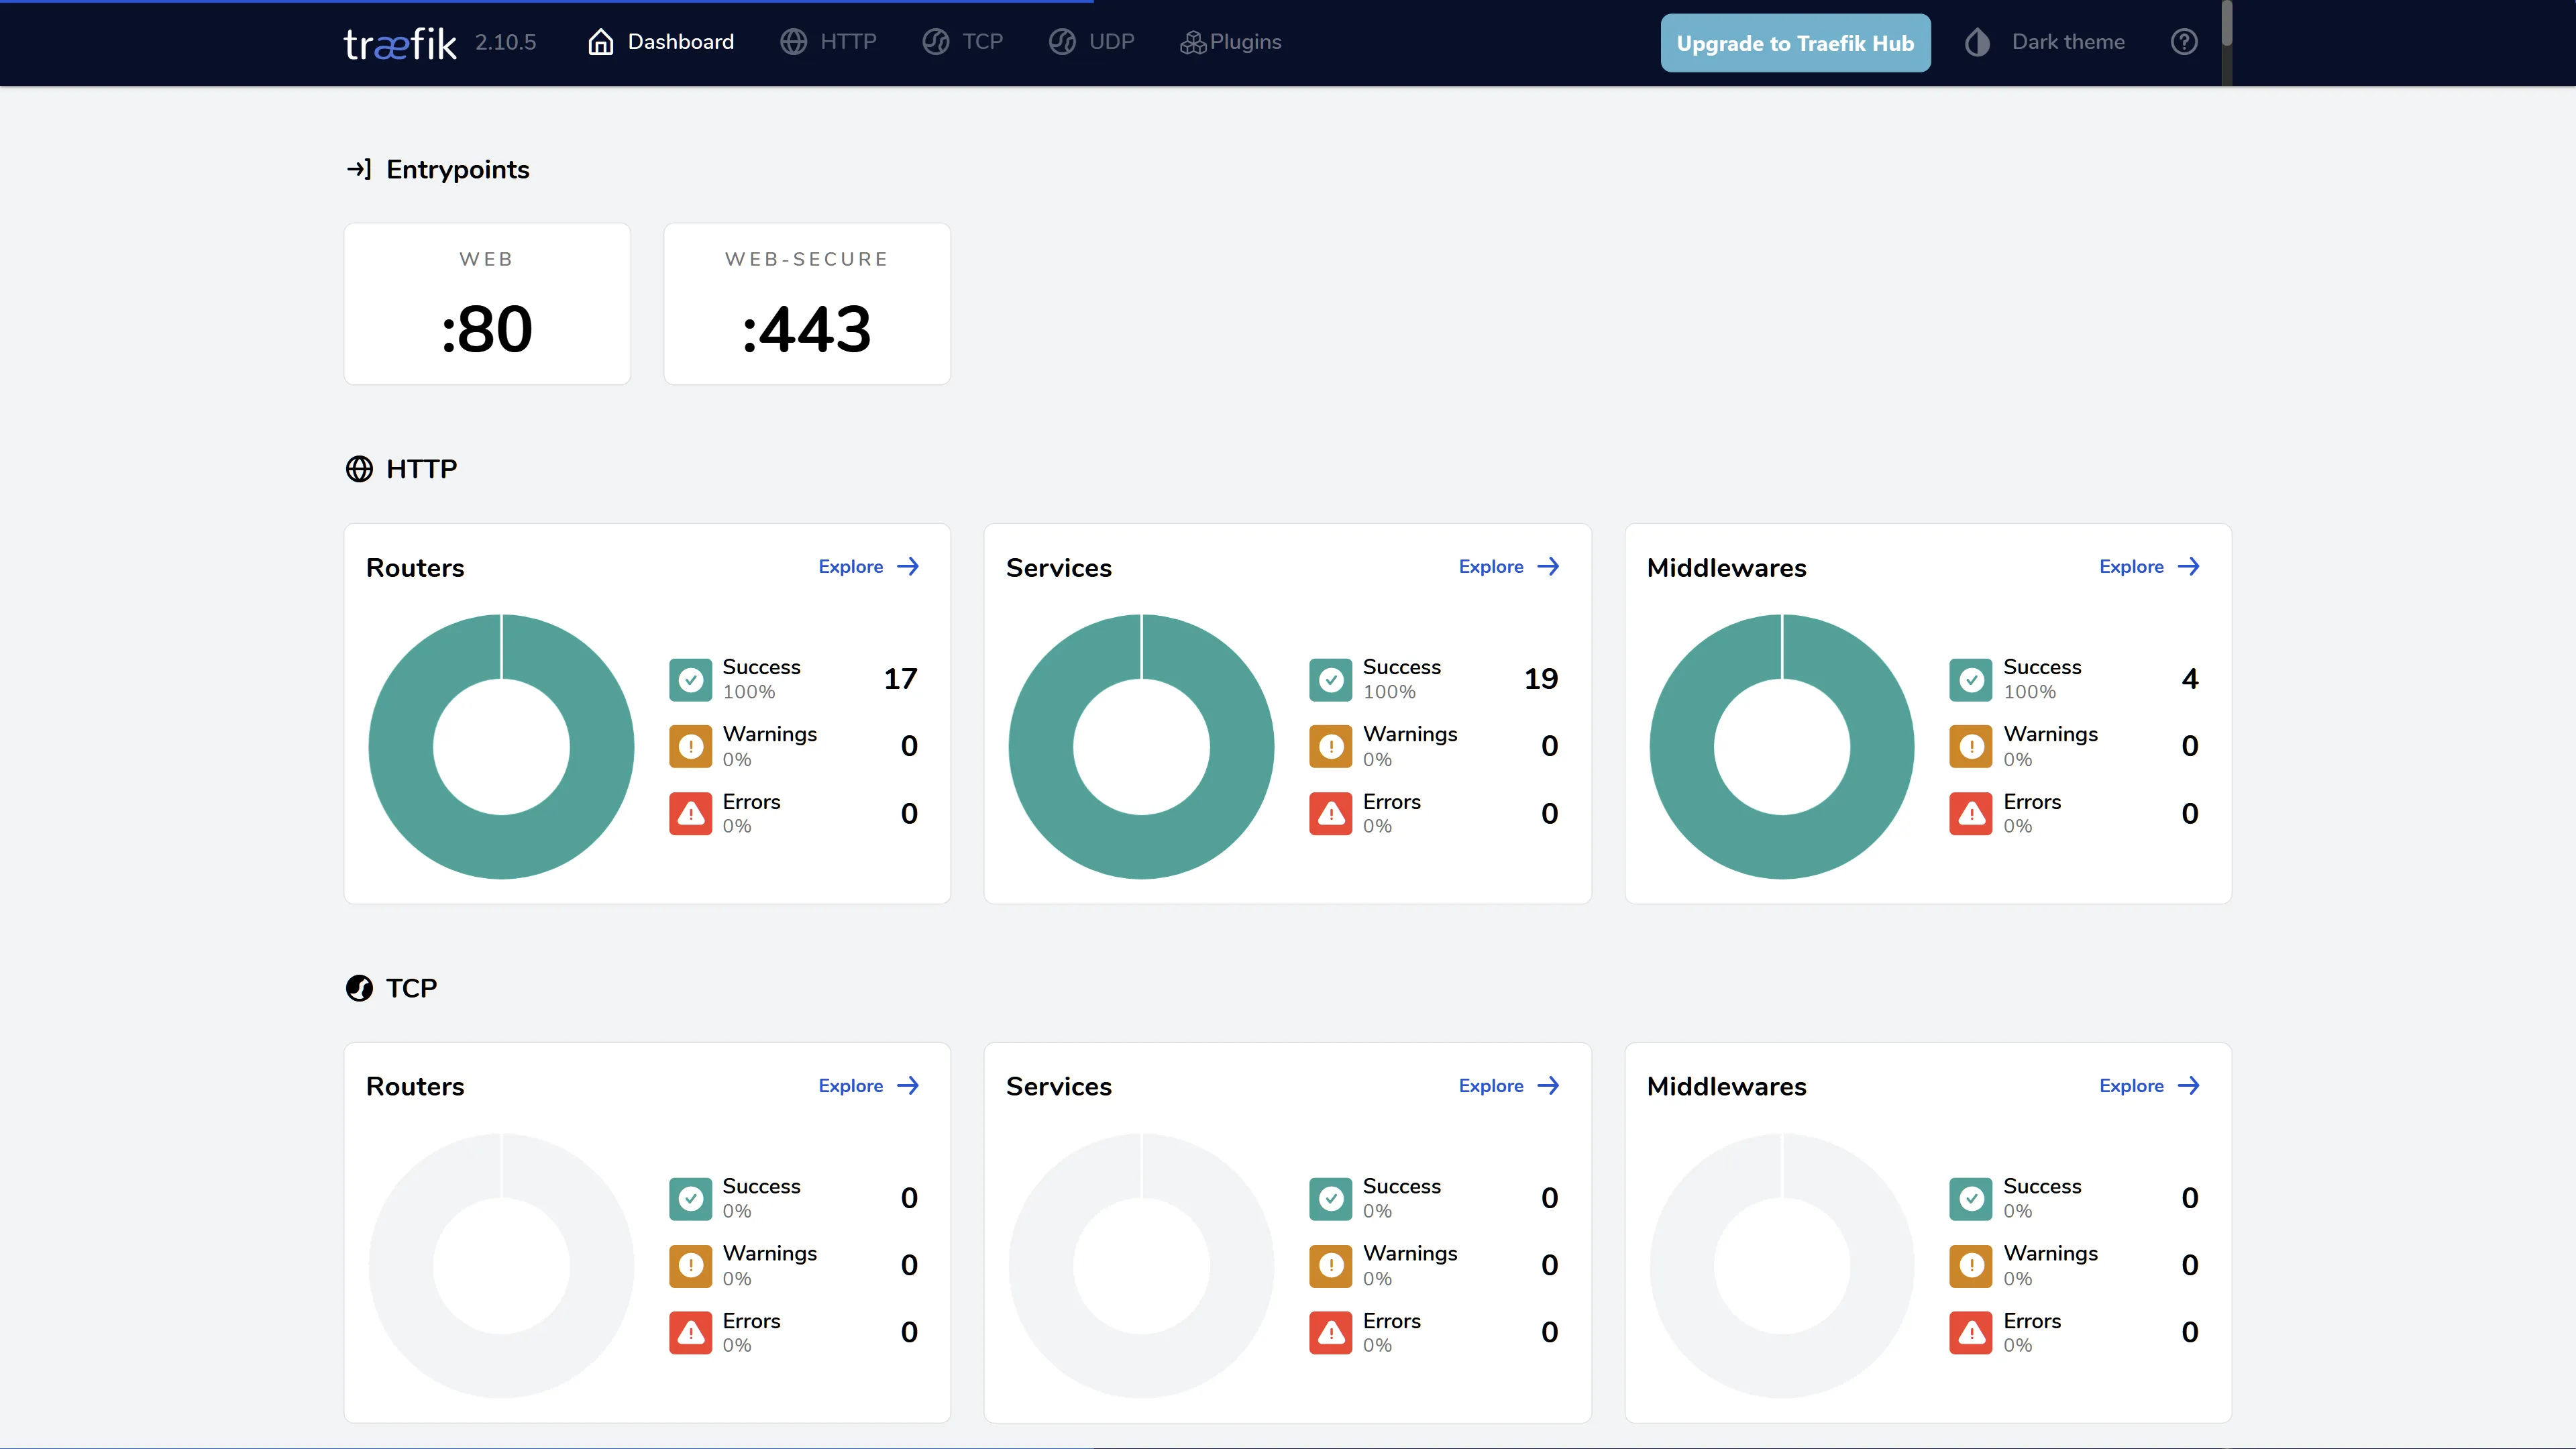Open the help question mark icon

tap(2184, 42)
